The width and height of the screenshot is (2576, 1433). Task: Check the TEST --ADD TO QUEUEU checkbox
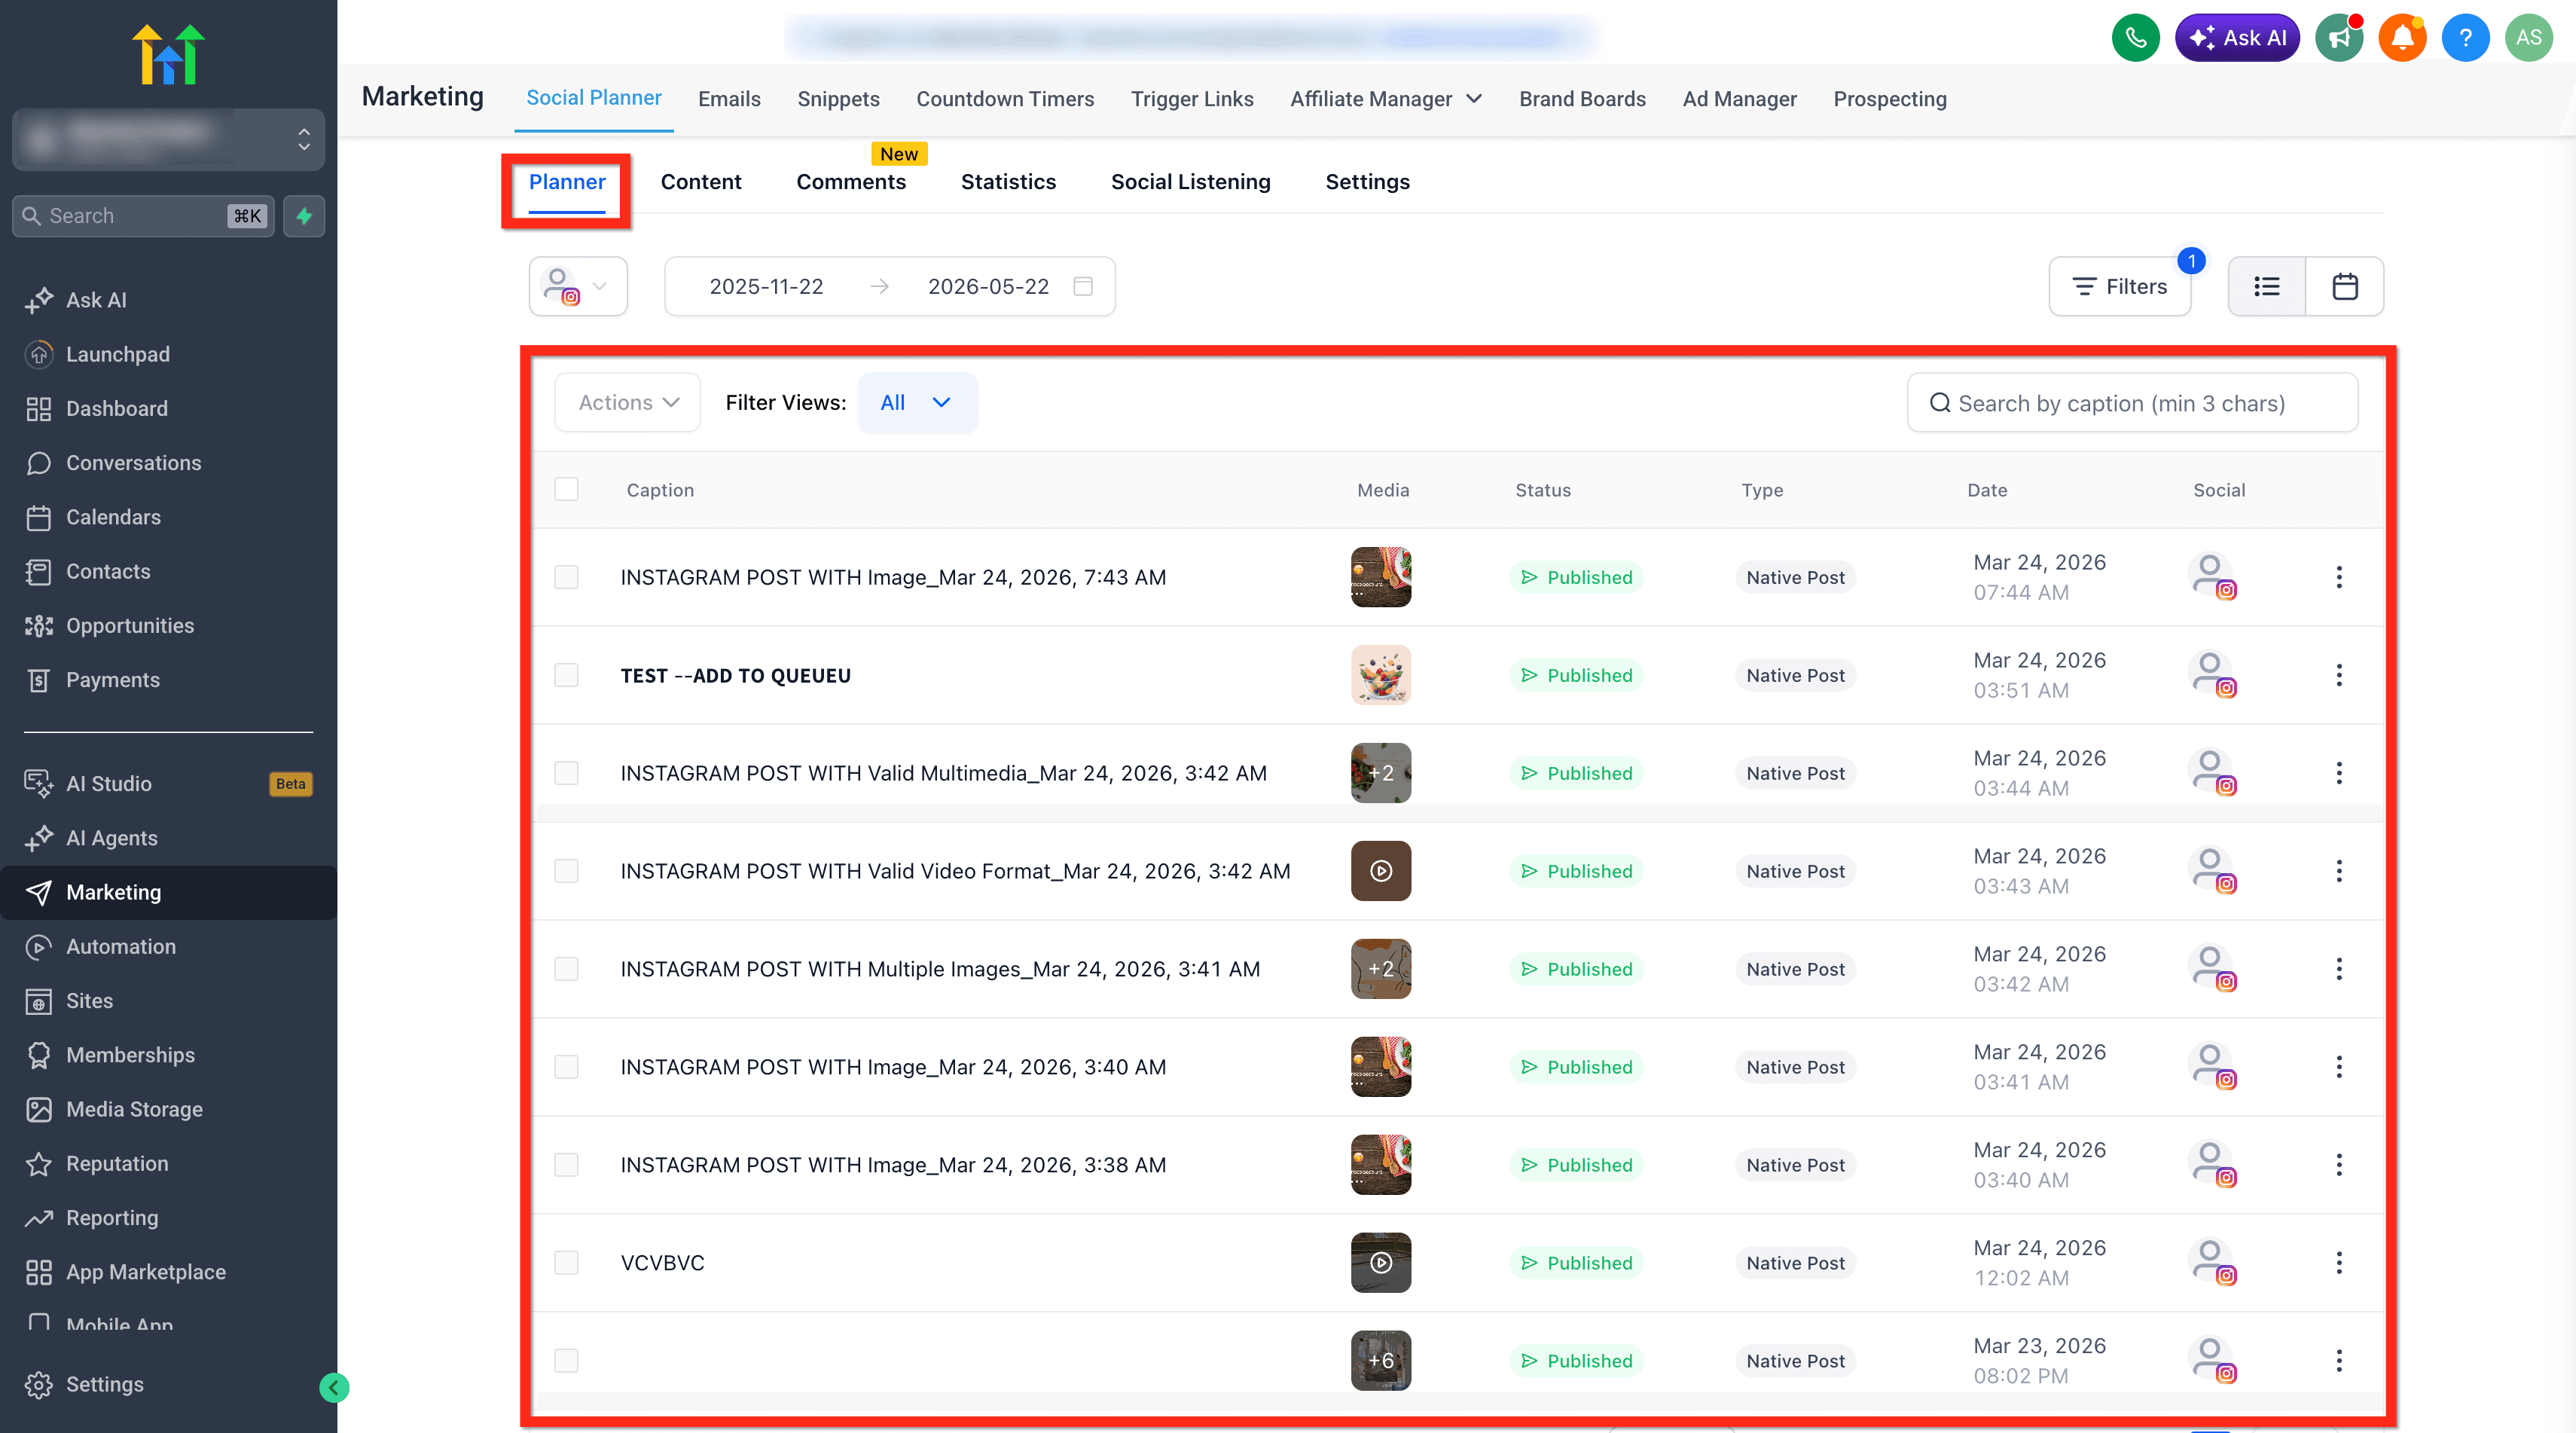(566, 675)
